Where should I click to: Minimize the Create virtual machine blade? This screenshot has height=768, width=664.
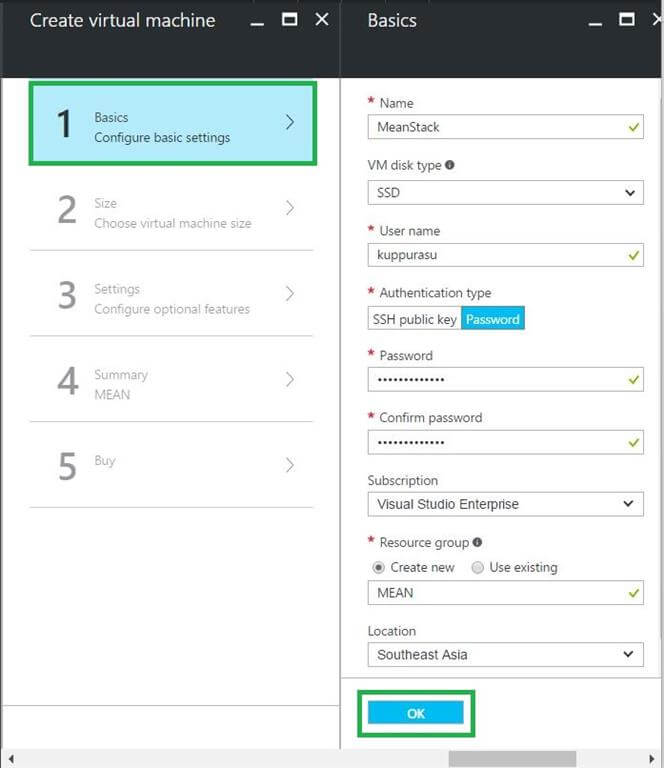pos(258,20)
